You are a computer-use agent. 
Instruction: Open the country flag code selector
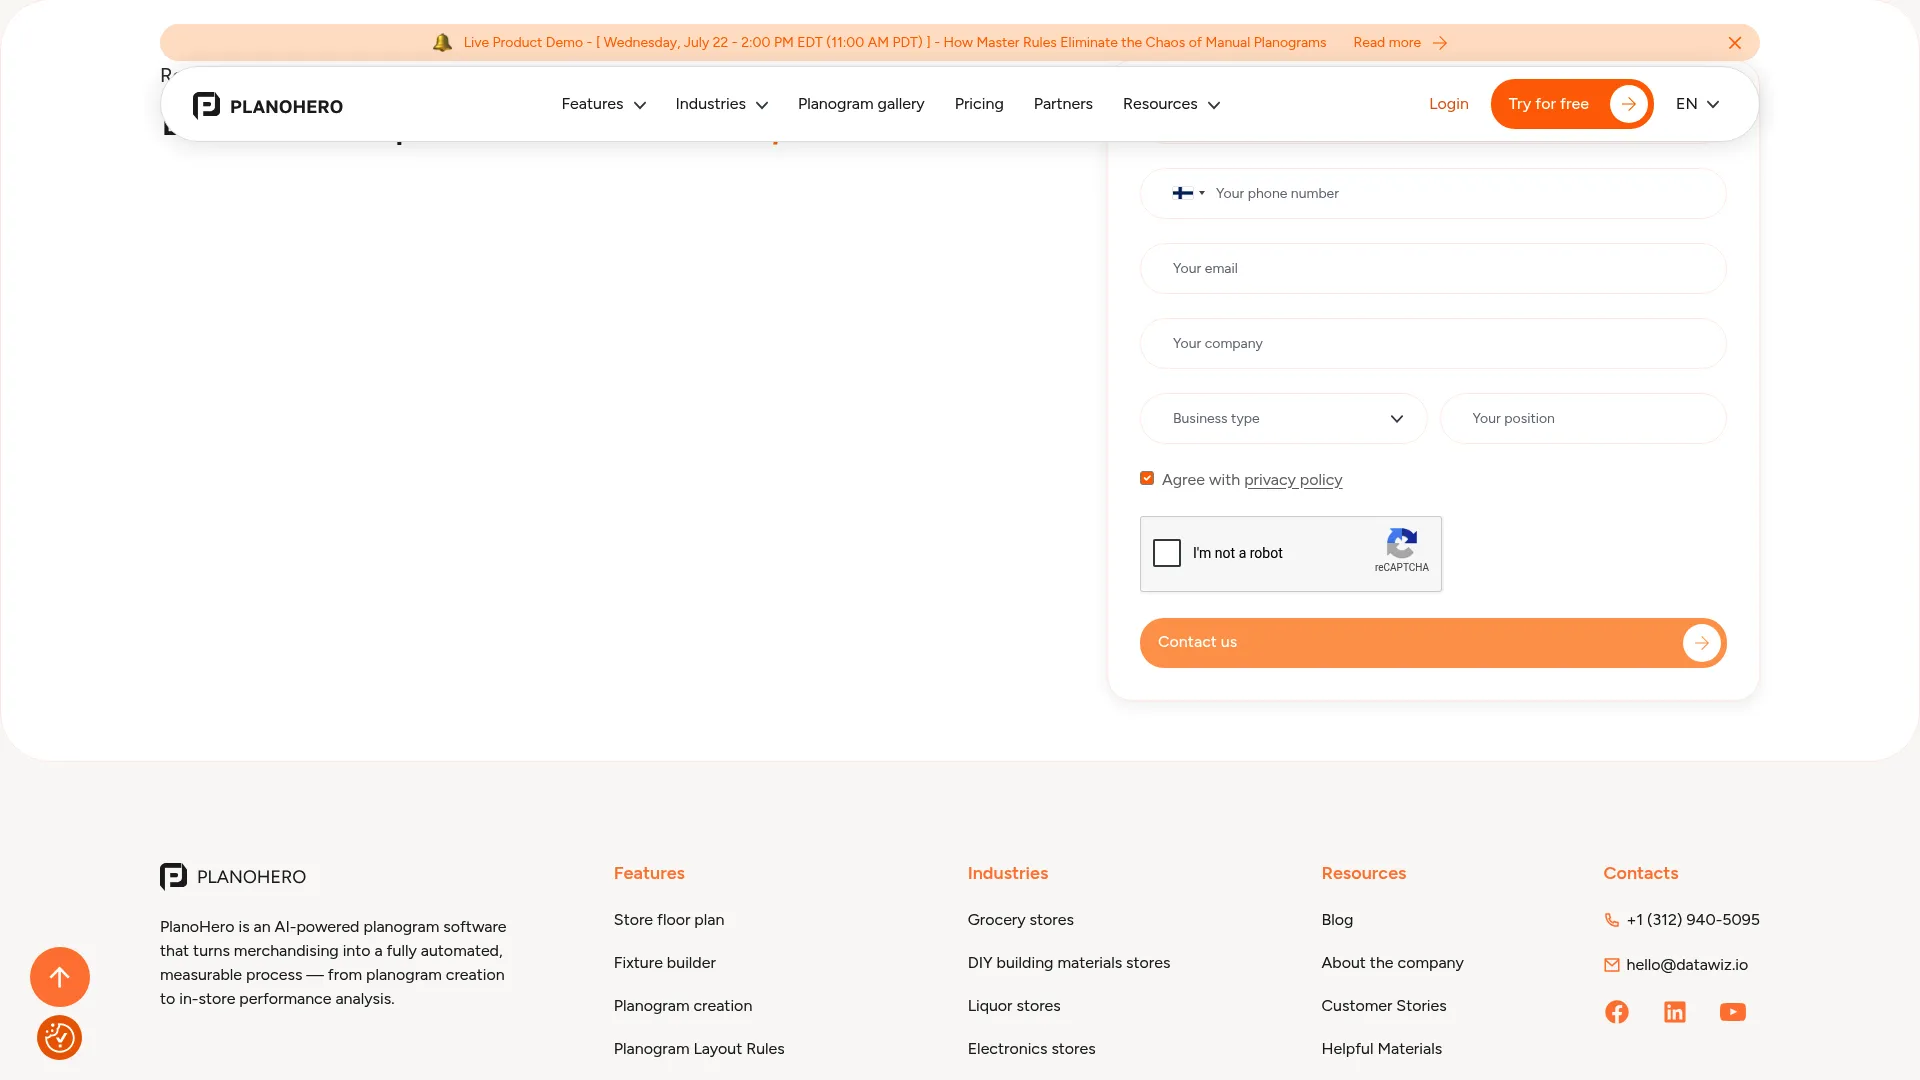click(x=1188, y=193)
